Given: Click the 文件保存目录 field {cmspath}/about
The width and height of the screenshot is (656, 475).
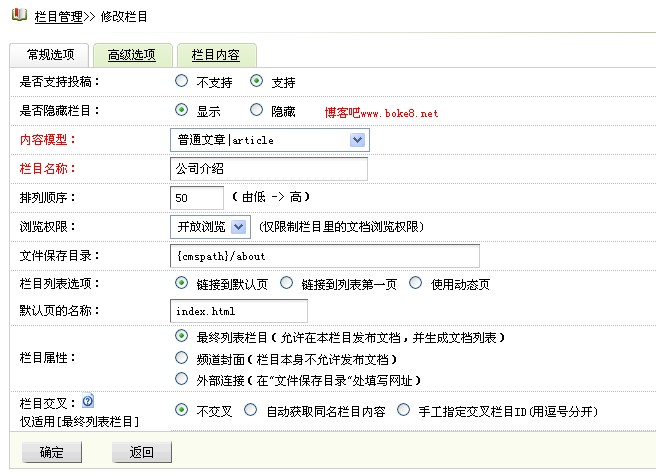Looking at the screenshot, I should (325, 256).
